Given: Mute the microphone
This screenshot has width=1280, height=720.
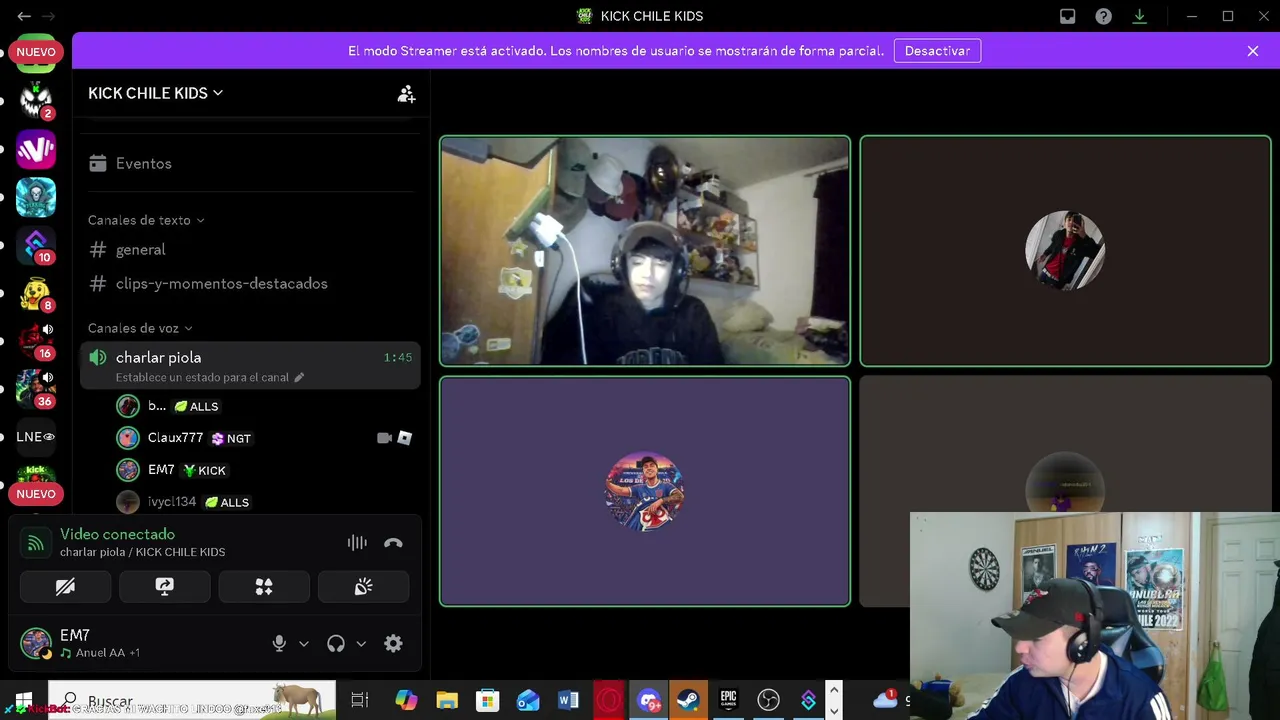Looking at the screenshot, I should tap(279, 644).
